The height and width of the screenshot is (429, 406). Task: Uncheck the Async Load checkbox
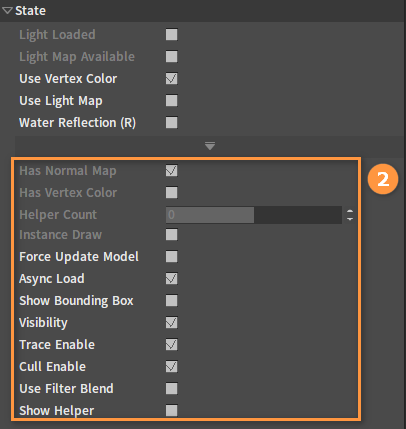(171, 279)
